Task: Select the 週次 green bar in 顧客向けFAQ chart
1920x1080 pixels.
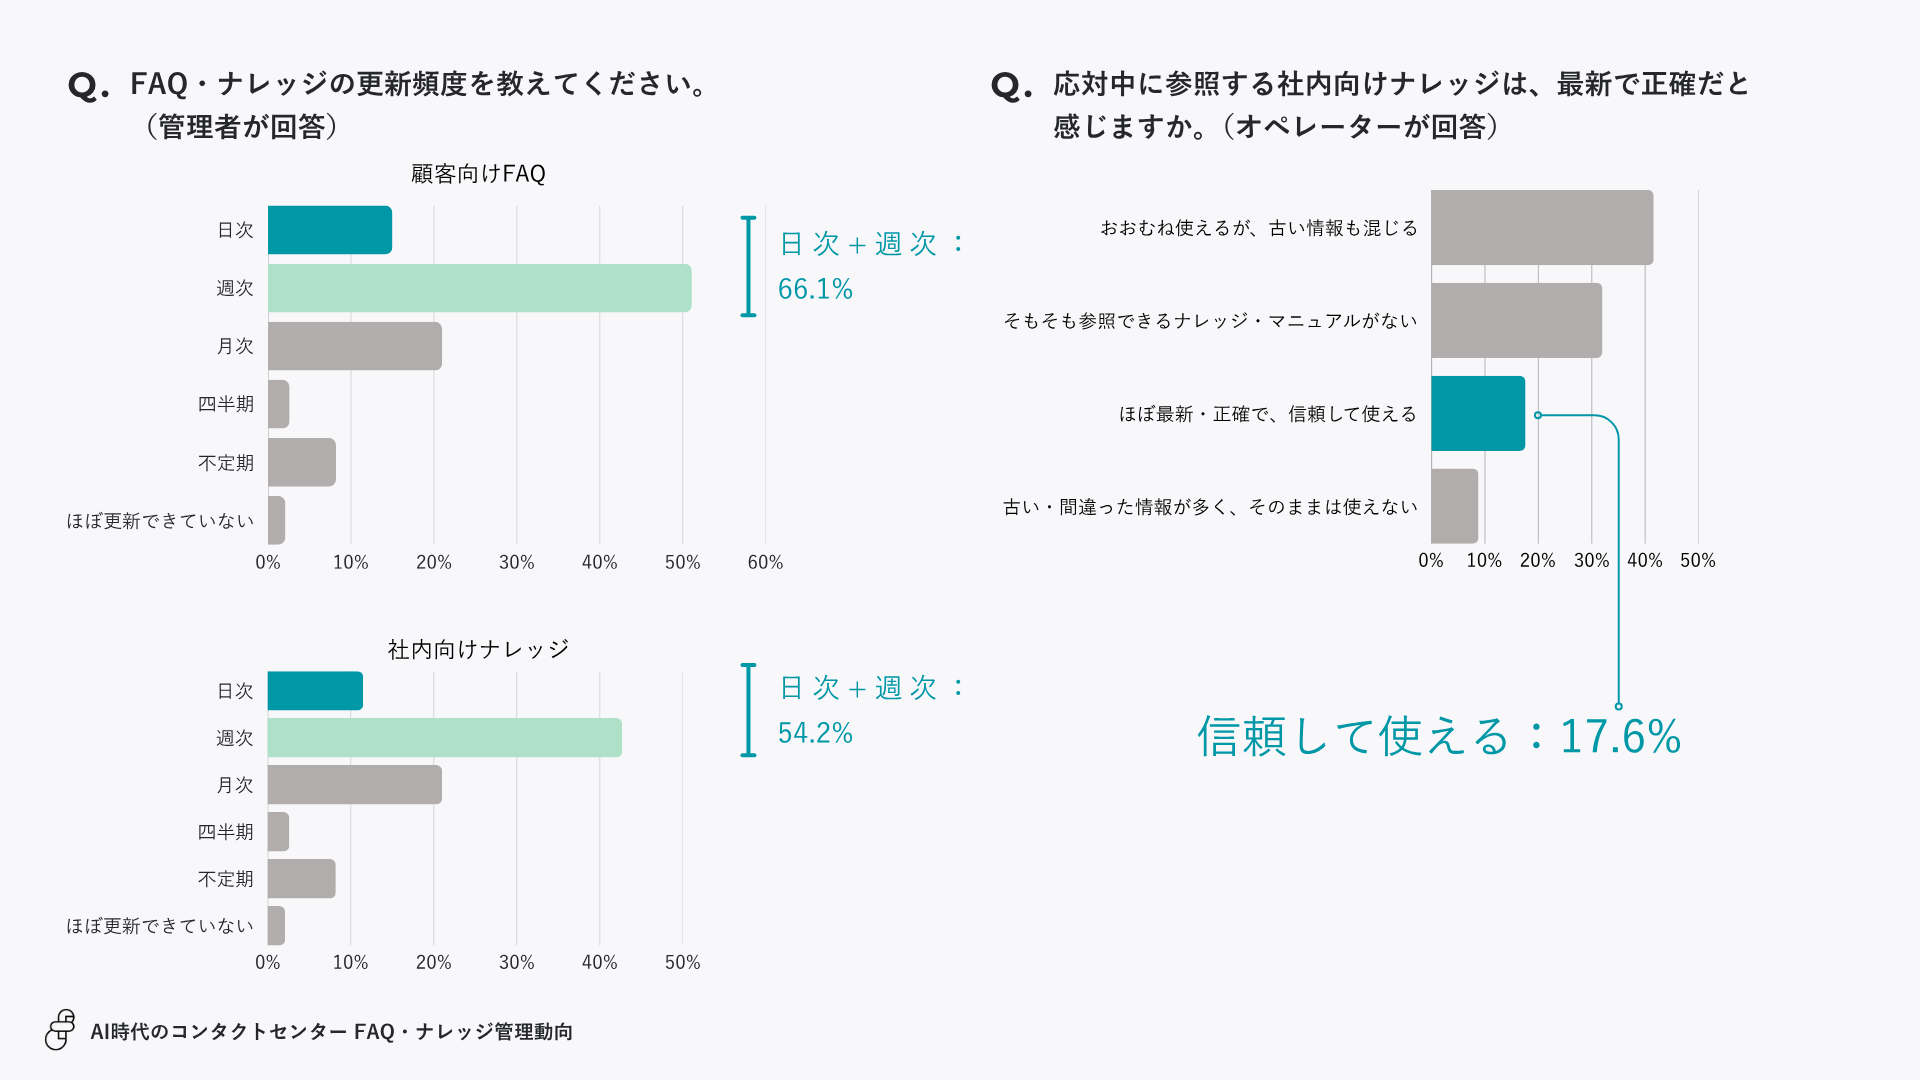Action: click(479, 288)
